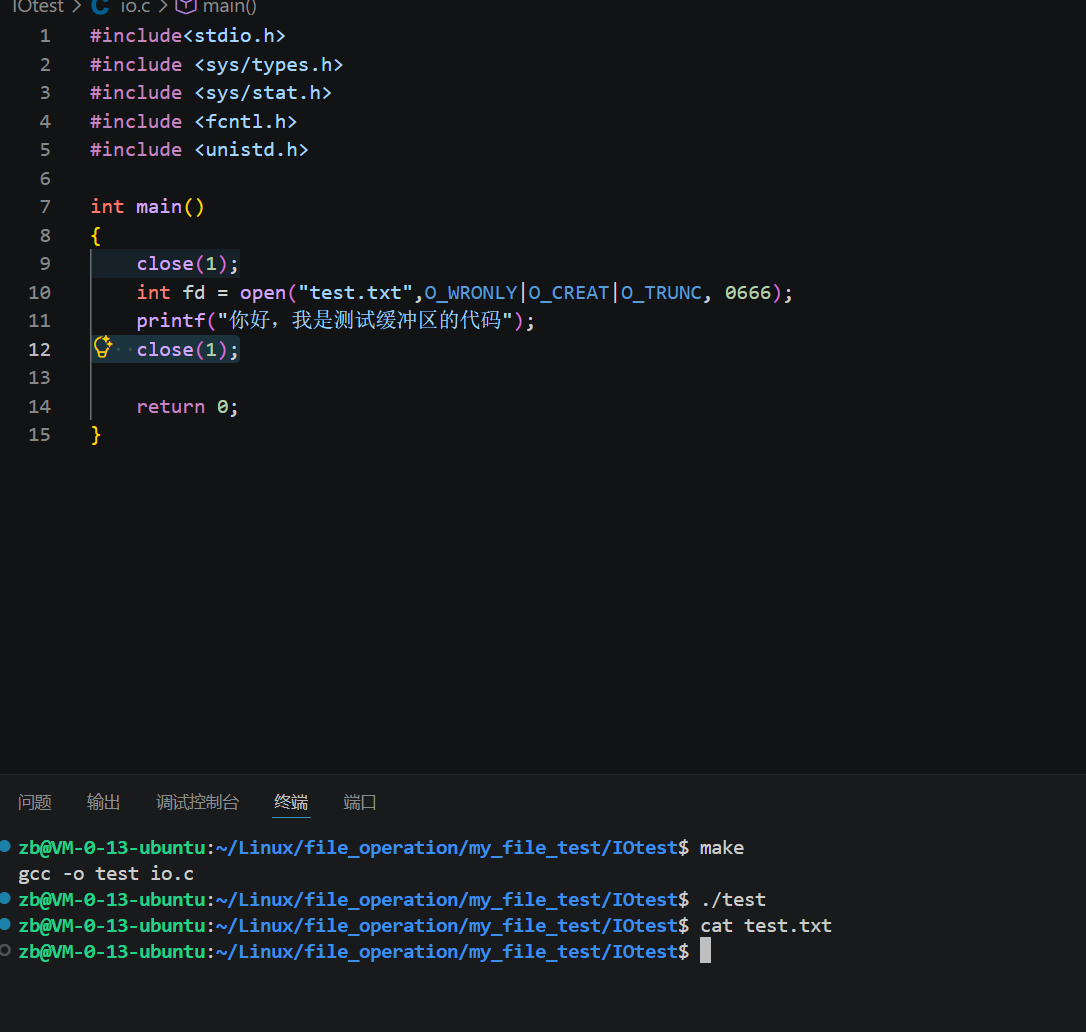Click the make command in terminal
This screenshot has width=1086, height=1032.
722,848
